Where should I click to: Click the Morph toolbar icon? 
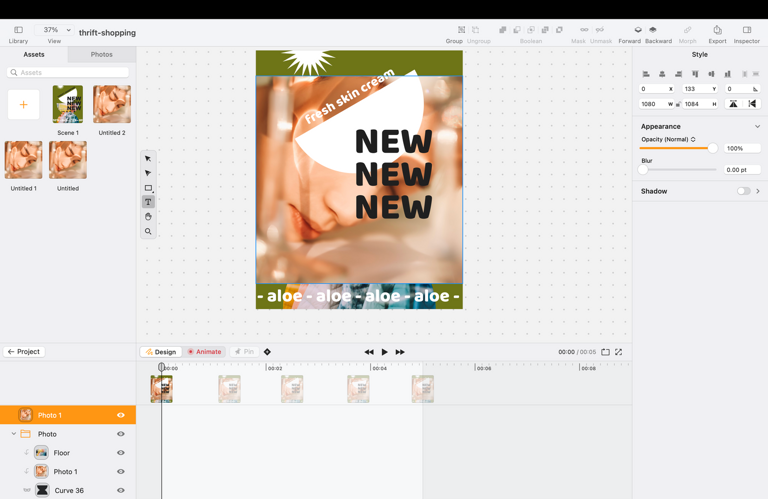[x=688, y=30]
